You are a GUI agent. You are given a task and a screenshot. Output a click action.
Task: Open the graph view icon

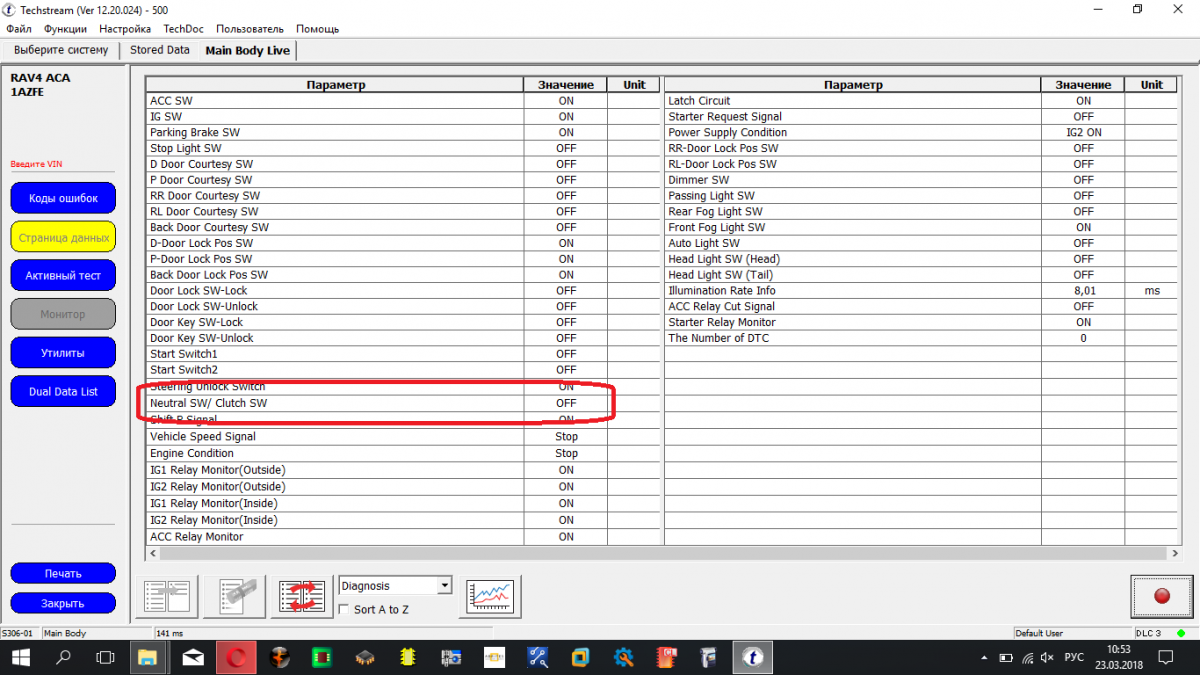coord(491,596)
